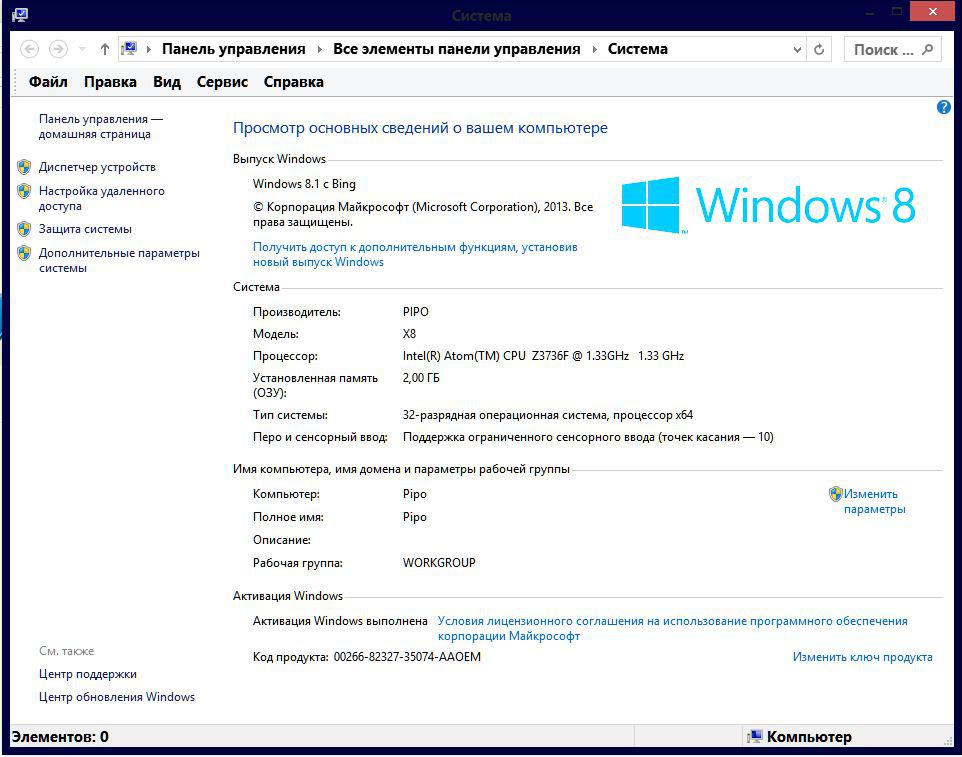962x757 pixels.
Task: Open Настройка удаленного доступа
Action: [x=101, y=198]
